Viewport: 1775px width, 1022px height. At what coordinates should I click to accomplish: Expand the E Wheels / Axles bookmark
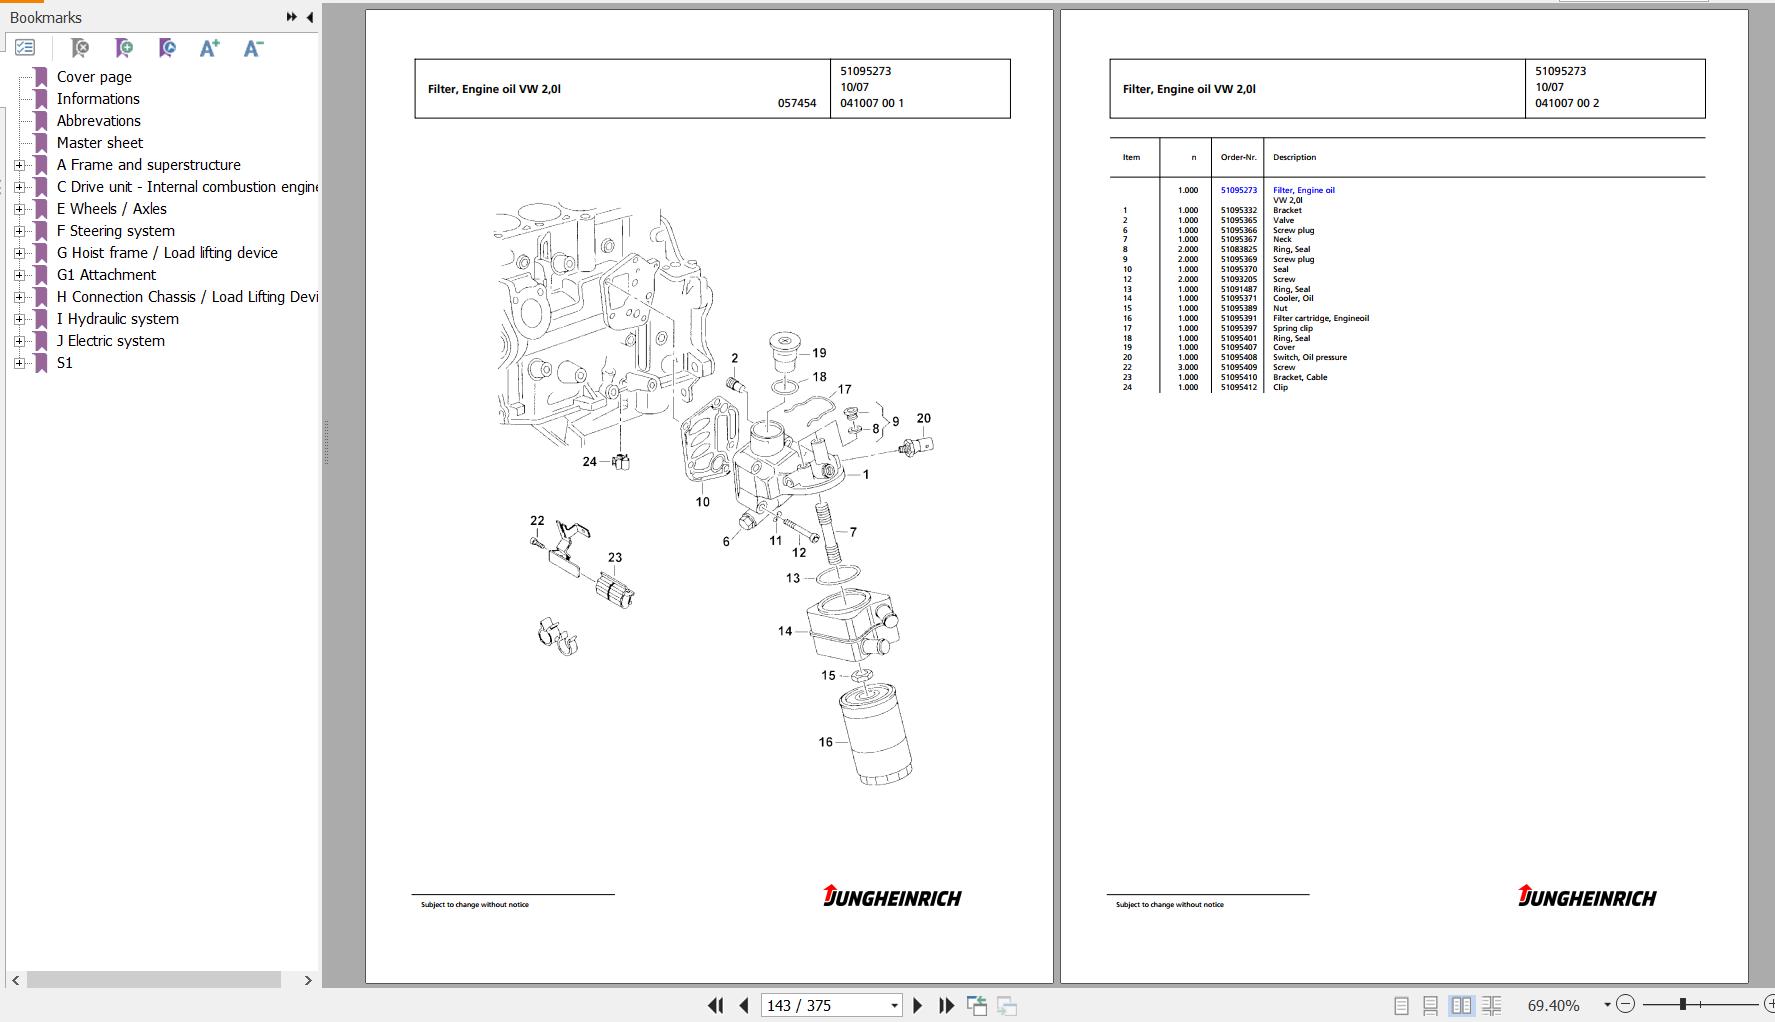tap(19, 209)
